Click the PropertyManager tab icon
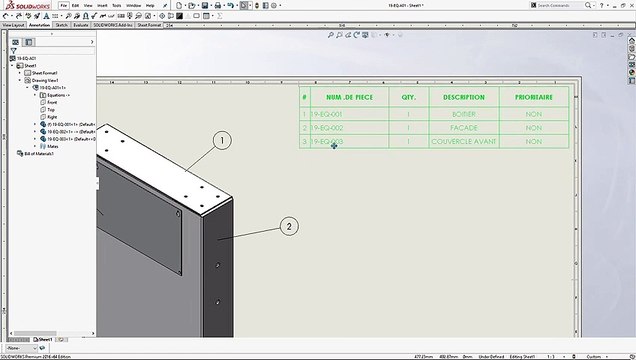The height and width of the screenshot is (360, 636). [x=29, y=42]
